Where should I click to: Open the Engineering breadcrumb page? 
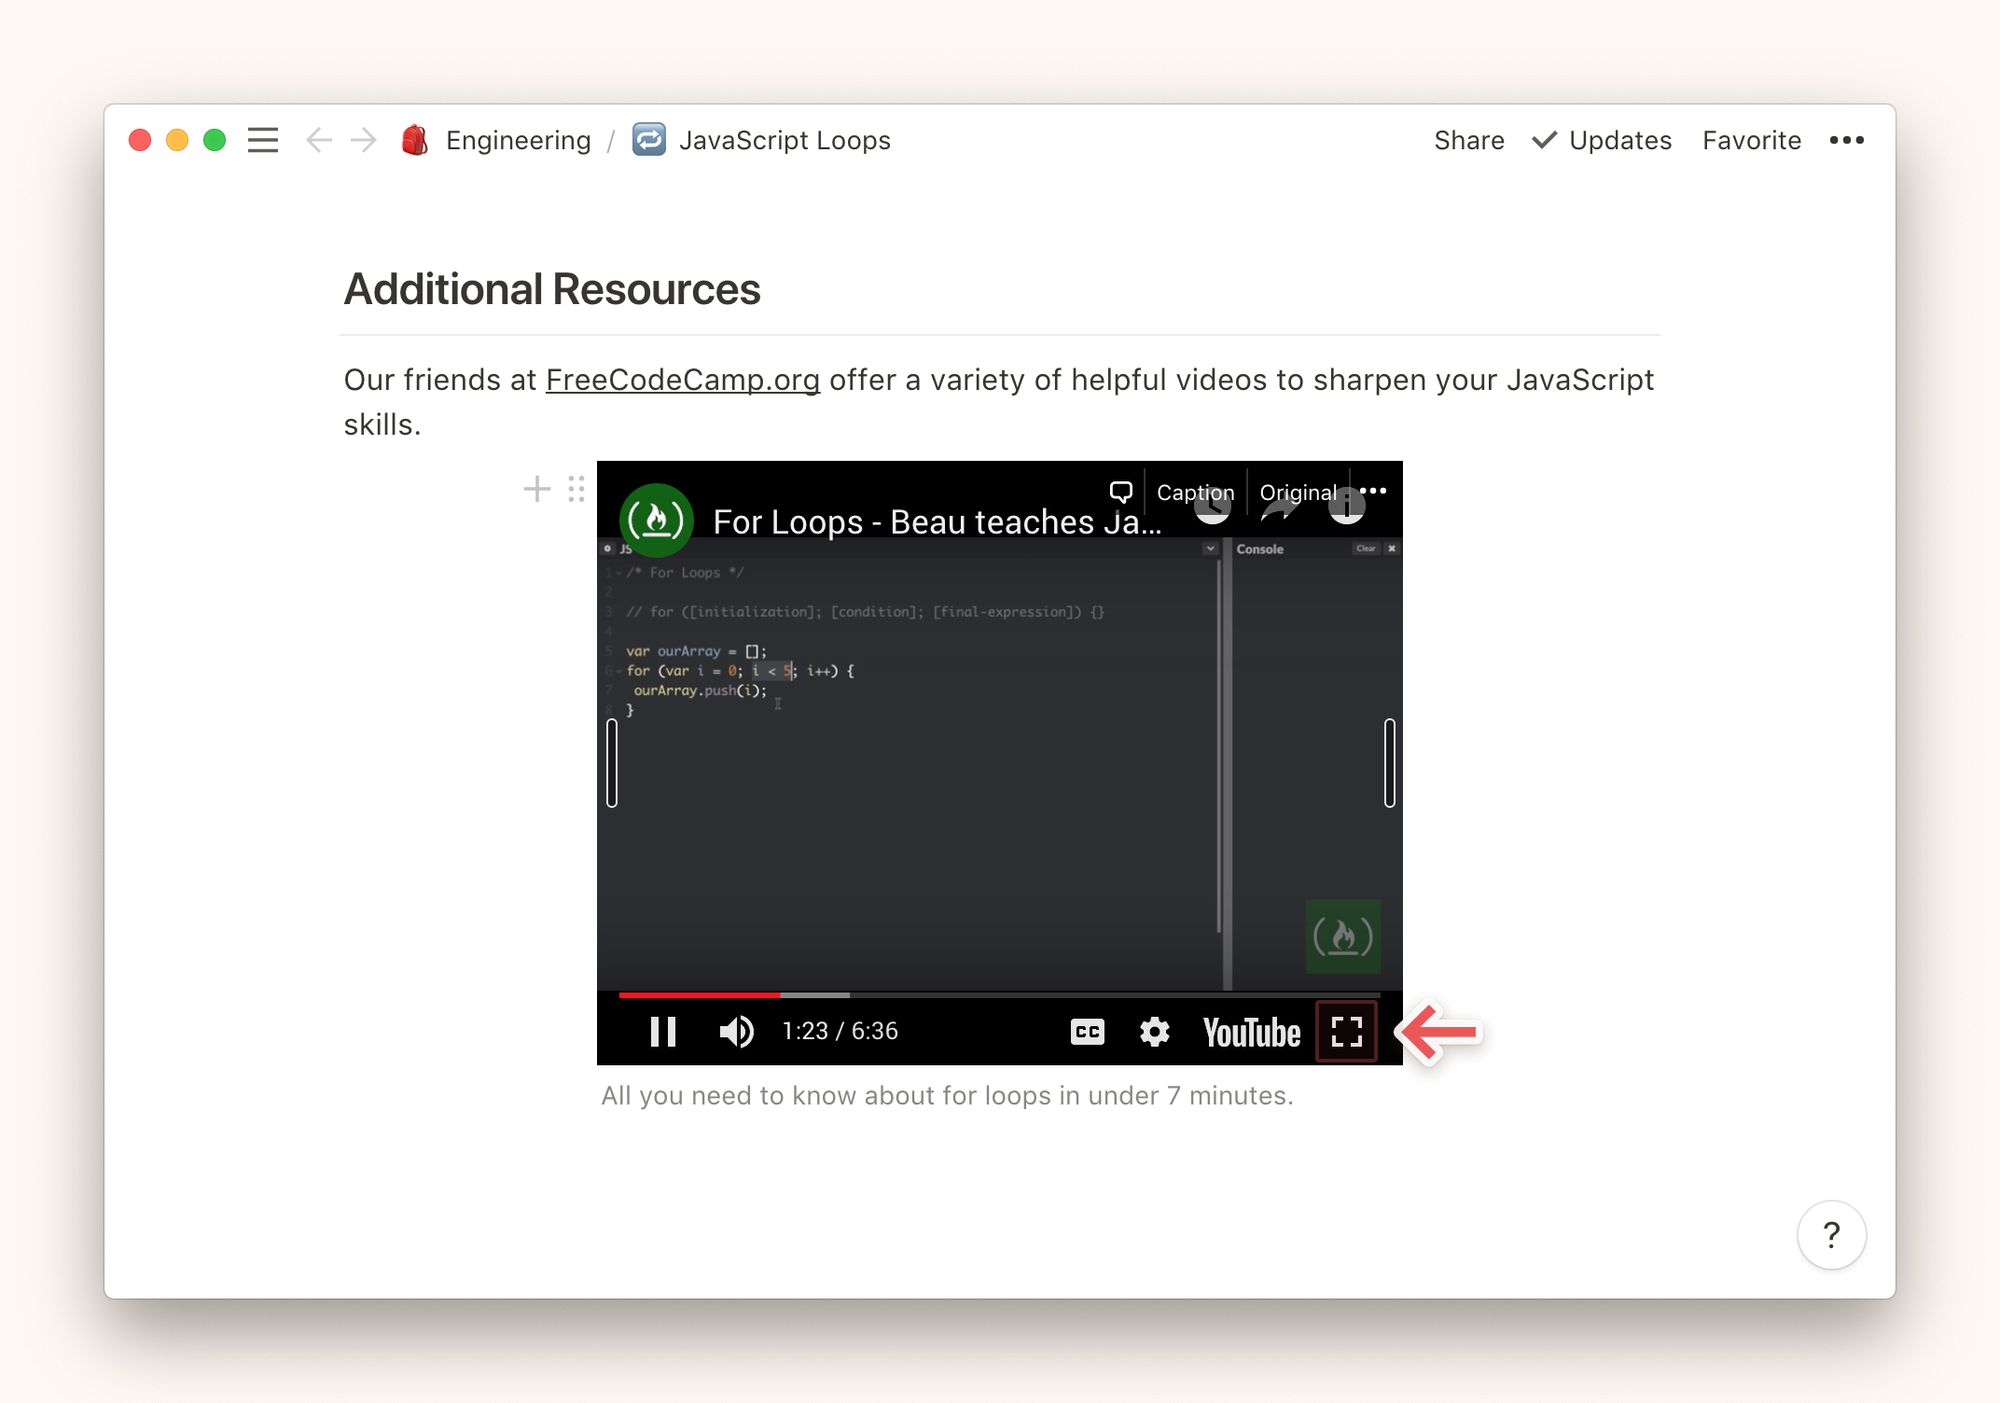(x=518, y=140)
